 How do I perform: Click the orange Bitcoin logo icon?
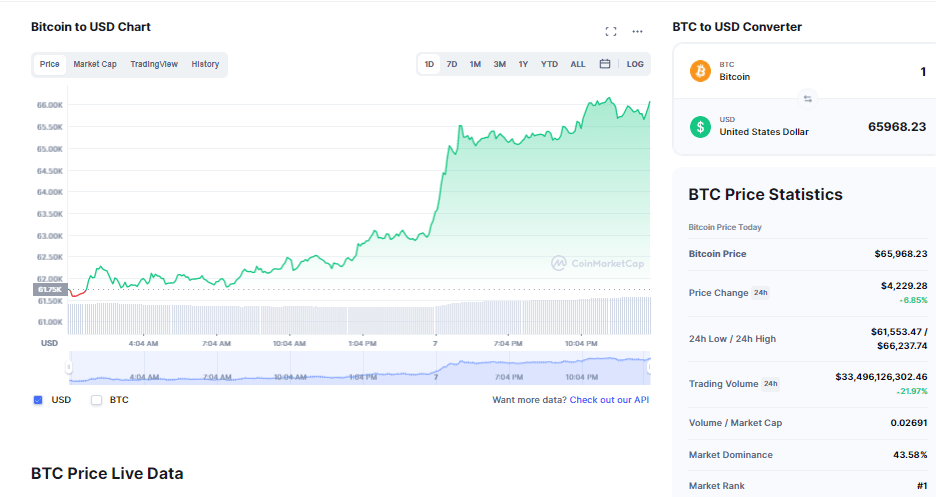point(700,71)
